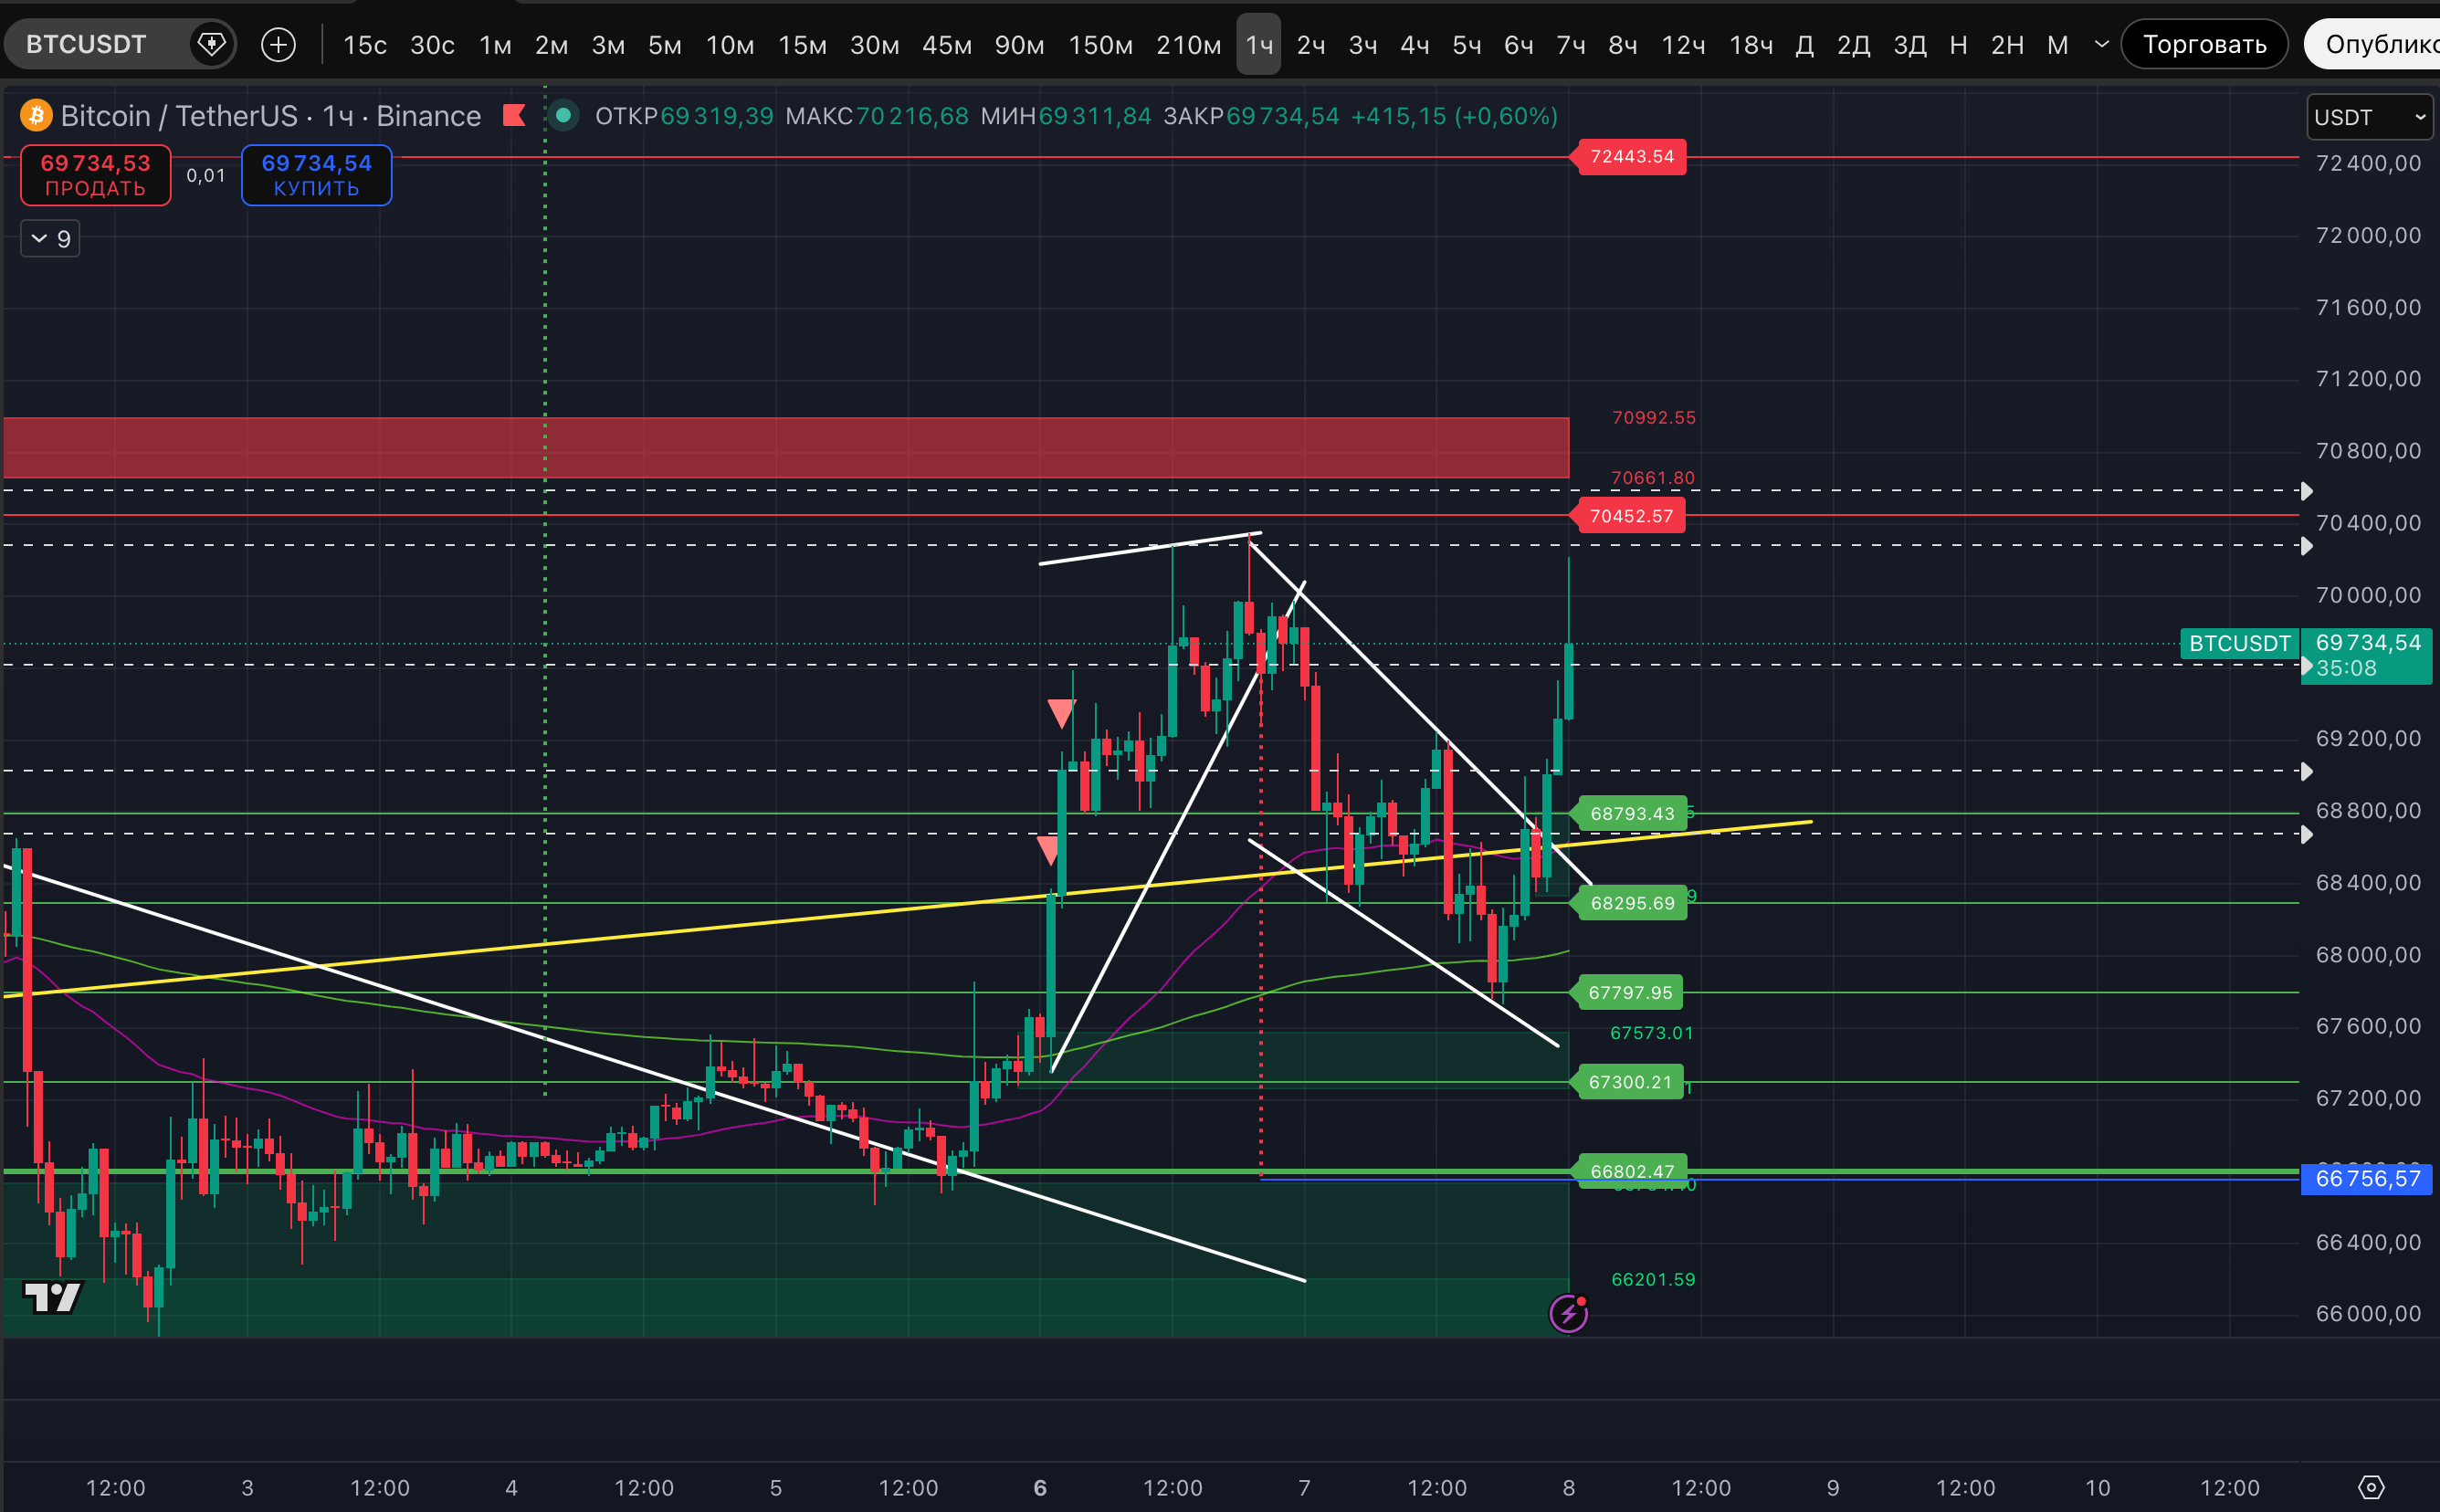Image resolution: width=2440 pixels, height=1512 pixels.
Task: Click the green market status dot
Action: [x=563, y=116]
